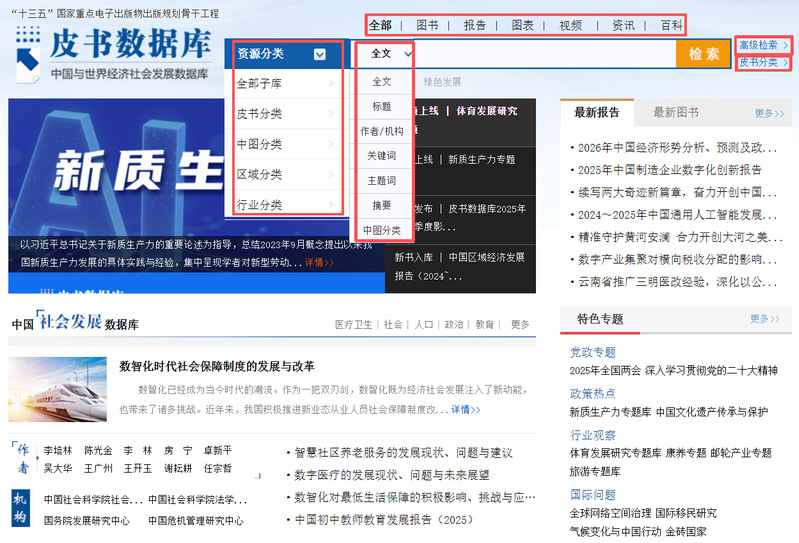Click 更多 link beside 特色专题
The height and width of the screenshot is (543, 799).
point(765,319)
